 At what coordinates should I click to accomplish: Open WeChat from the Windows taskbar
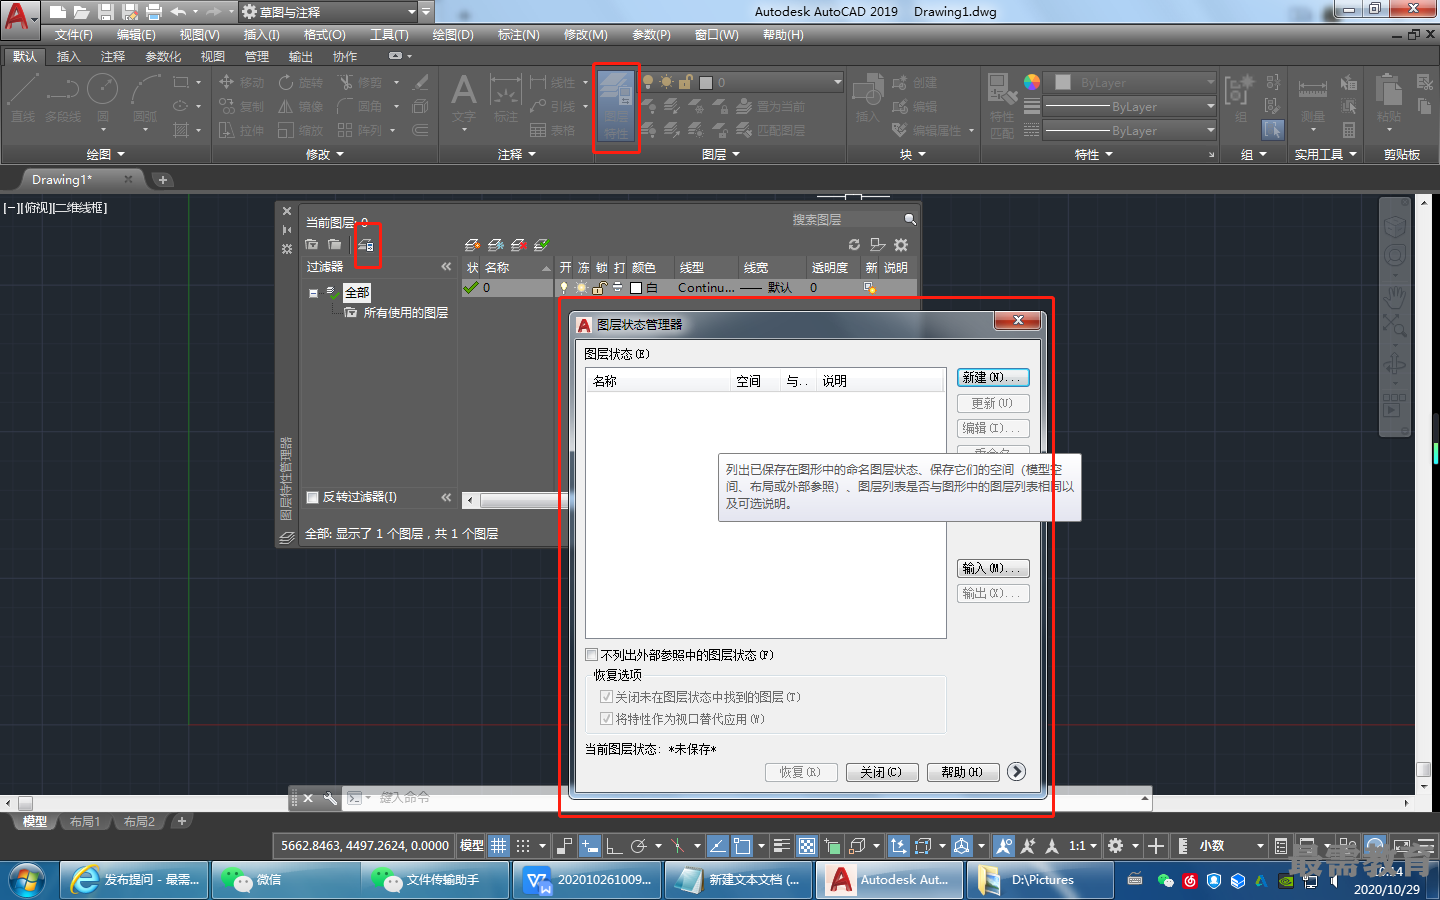point(286,880)
